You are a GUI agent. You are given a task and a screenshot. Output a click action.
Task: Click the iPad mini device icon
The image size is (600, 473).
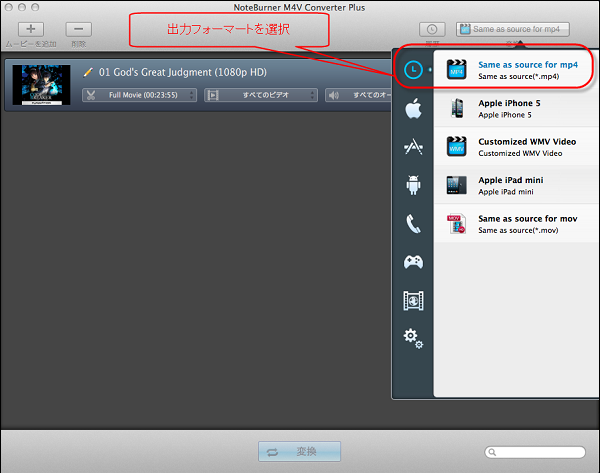pos(457,185)
